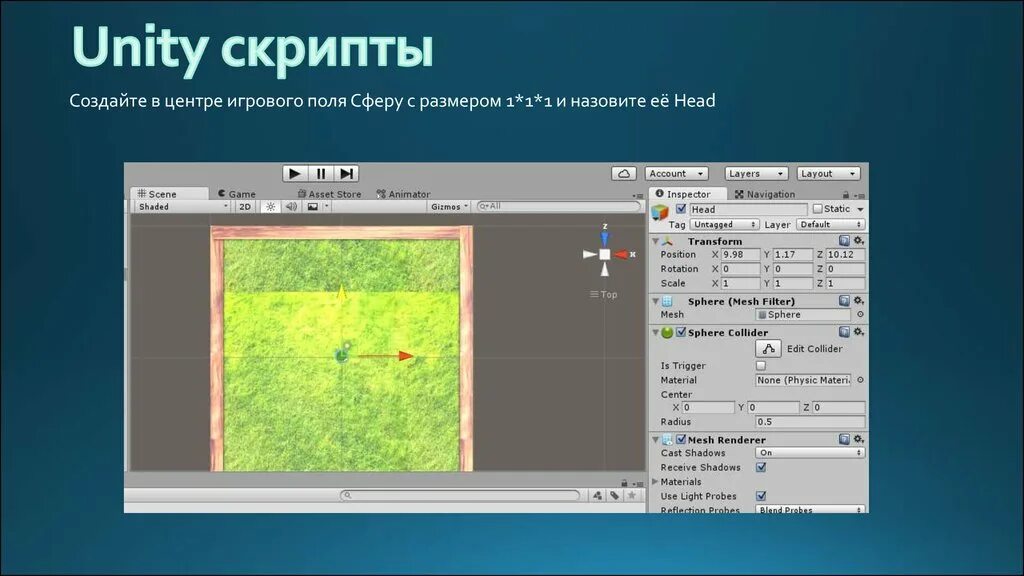Click the Head object cube icon
This screenshot has height=576, width=1024.
(660, 212)
